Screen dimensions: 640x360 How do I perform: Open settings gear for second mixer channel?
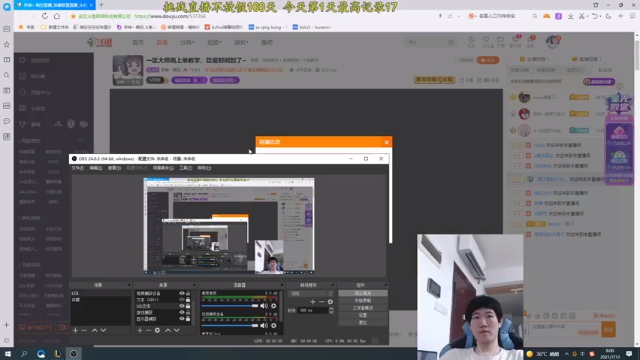click(x=273, y=325)
